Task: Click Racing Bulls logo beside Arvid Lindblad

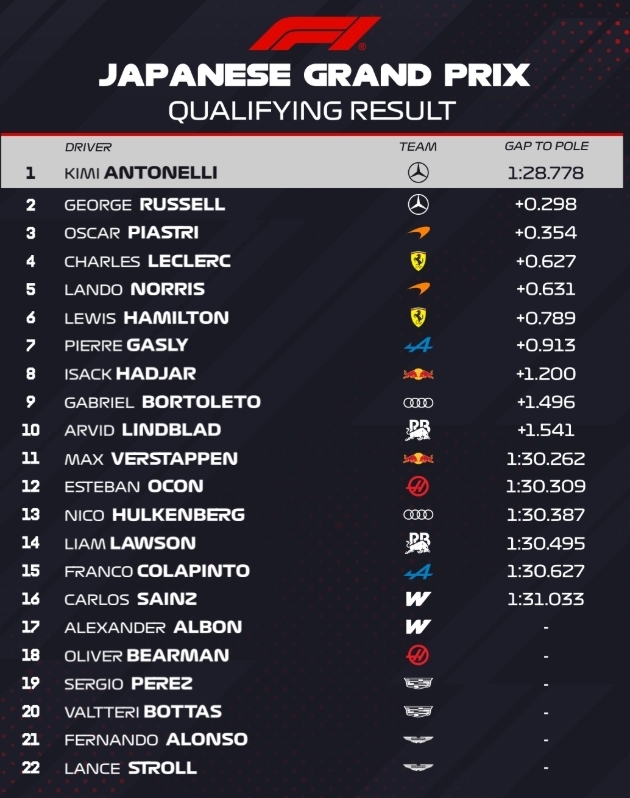Action: [418, 430]
